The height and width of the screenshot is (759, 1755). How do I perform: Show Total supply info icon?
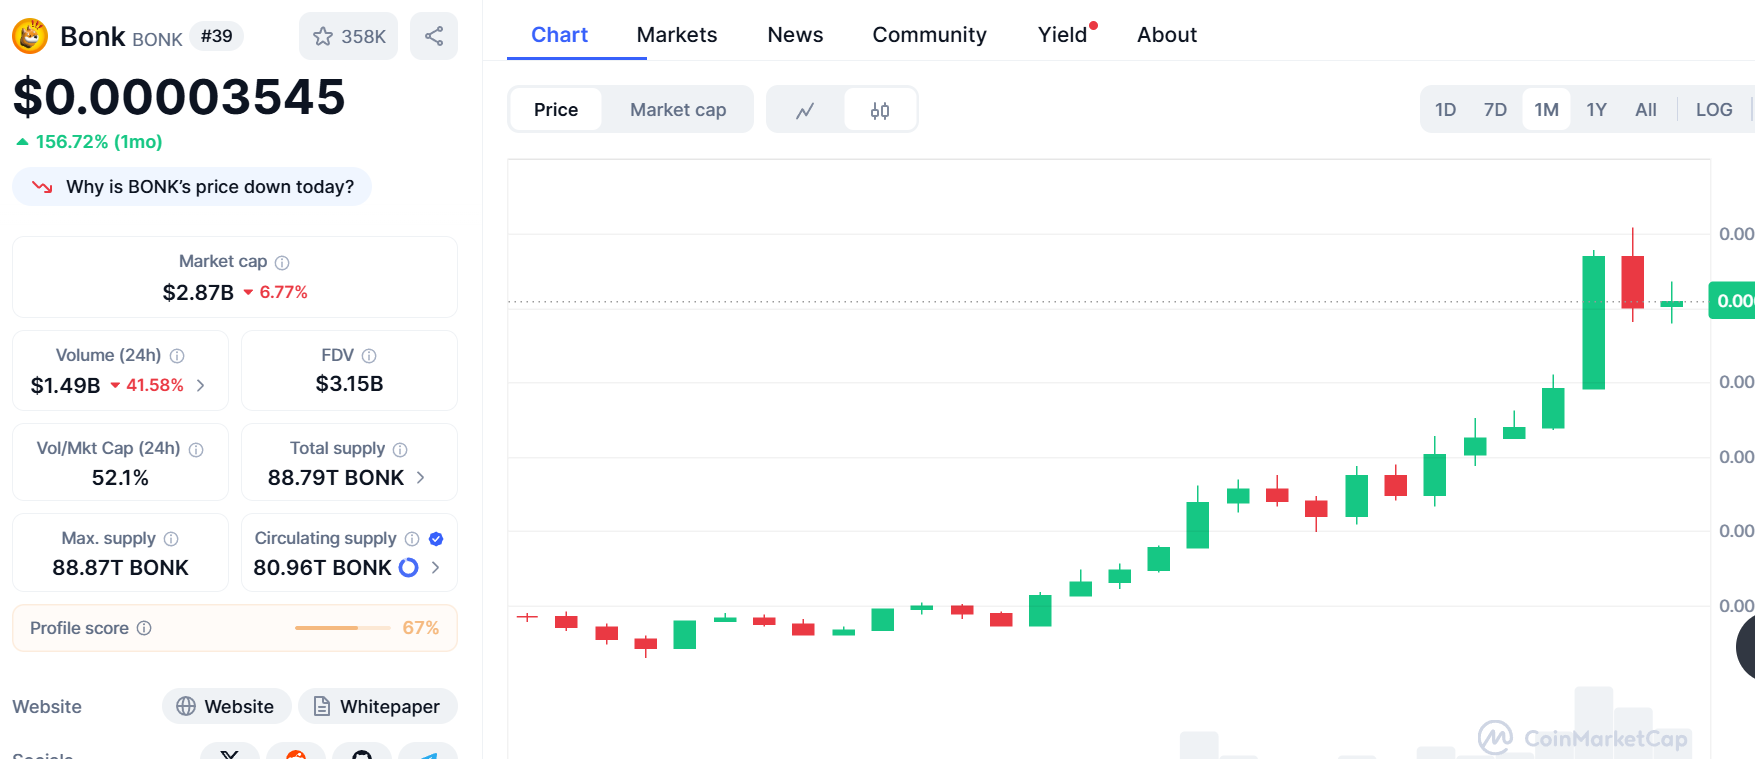point(400,450)
